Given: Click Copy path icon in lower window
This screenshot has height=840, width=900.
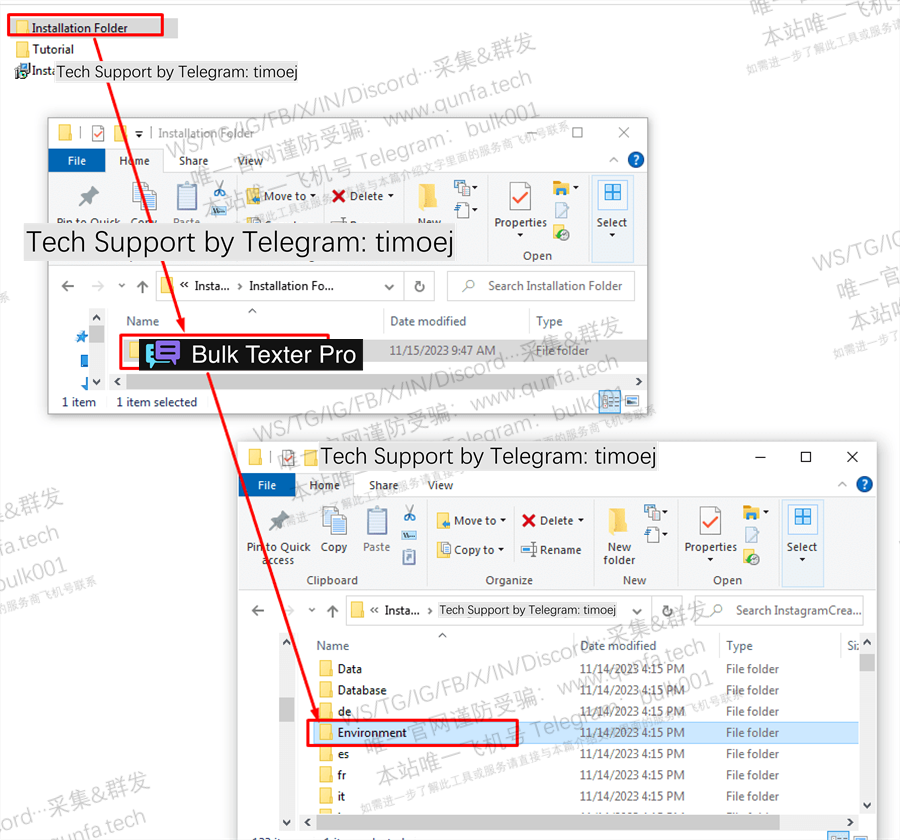Looking at the screenshot, I should (x=409, y=535).
